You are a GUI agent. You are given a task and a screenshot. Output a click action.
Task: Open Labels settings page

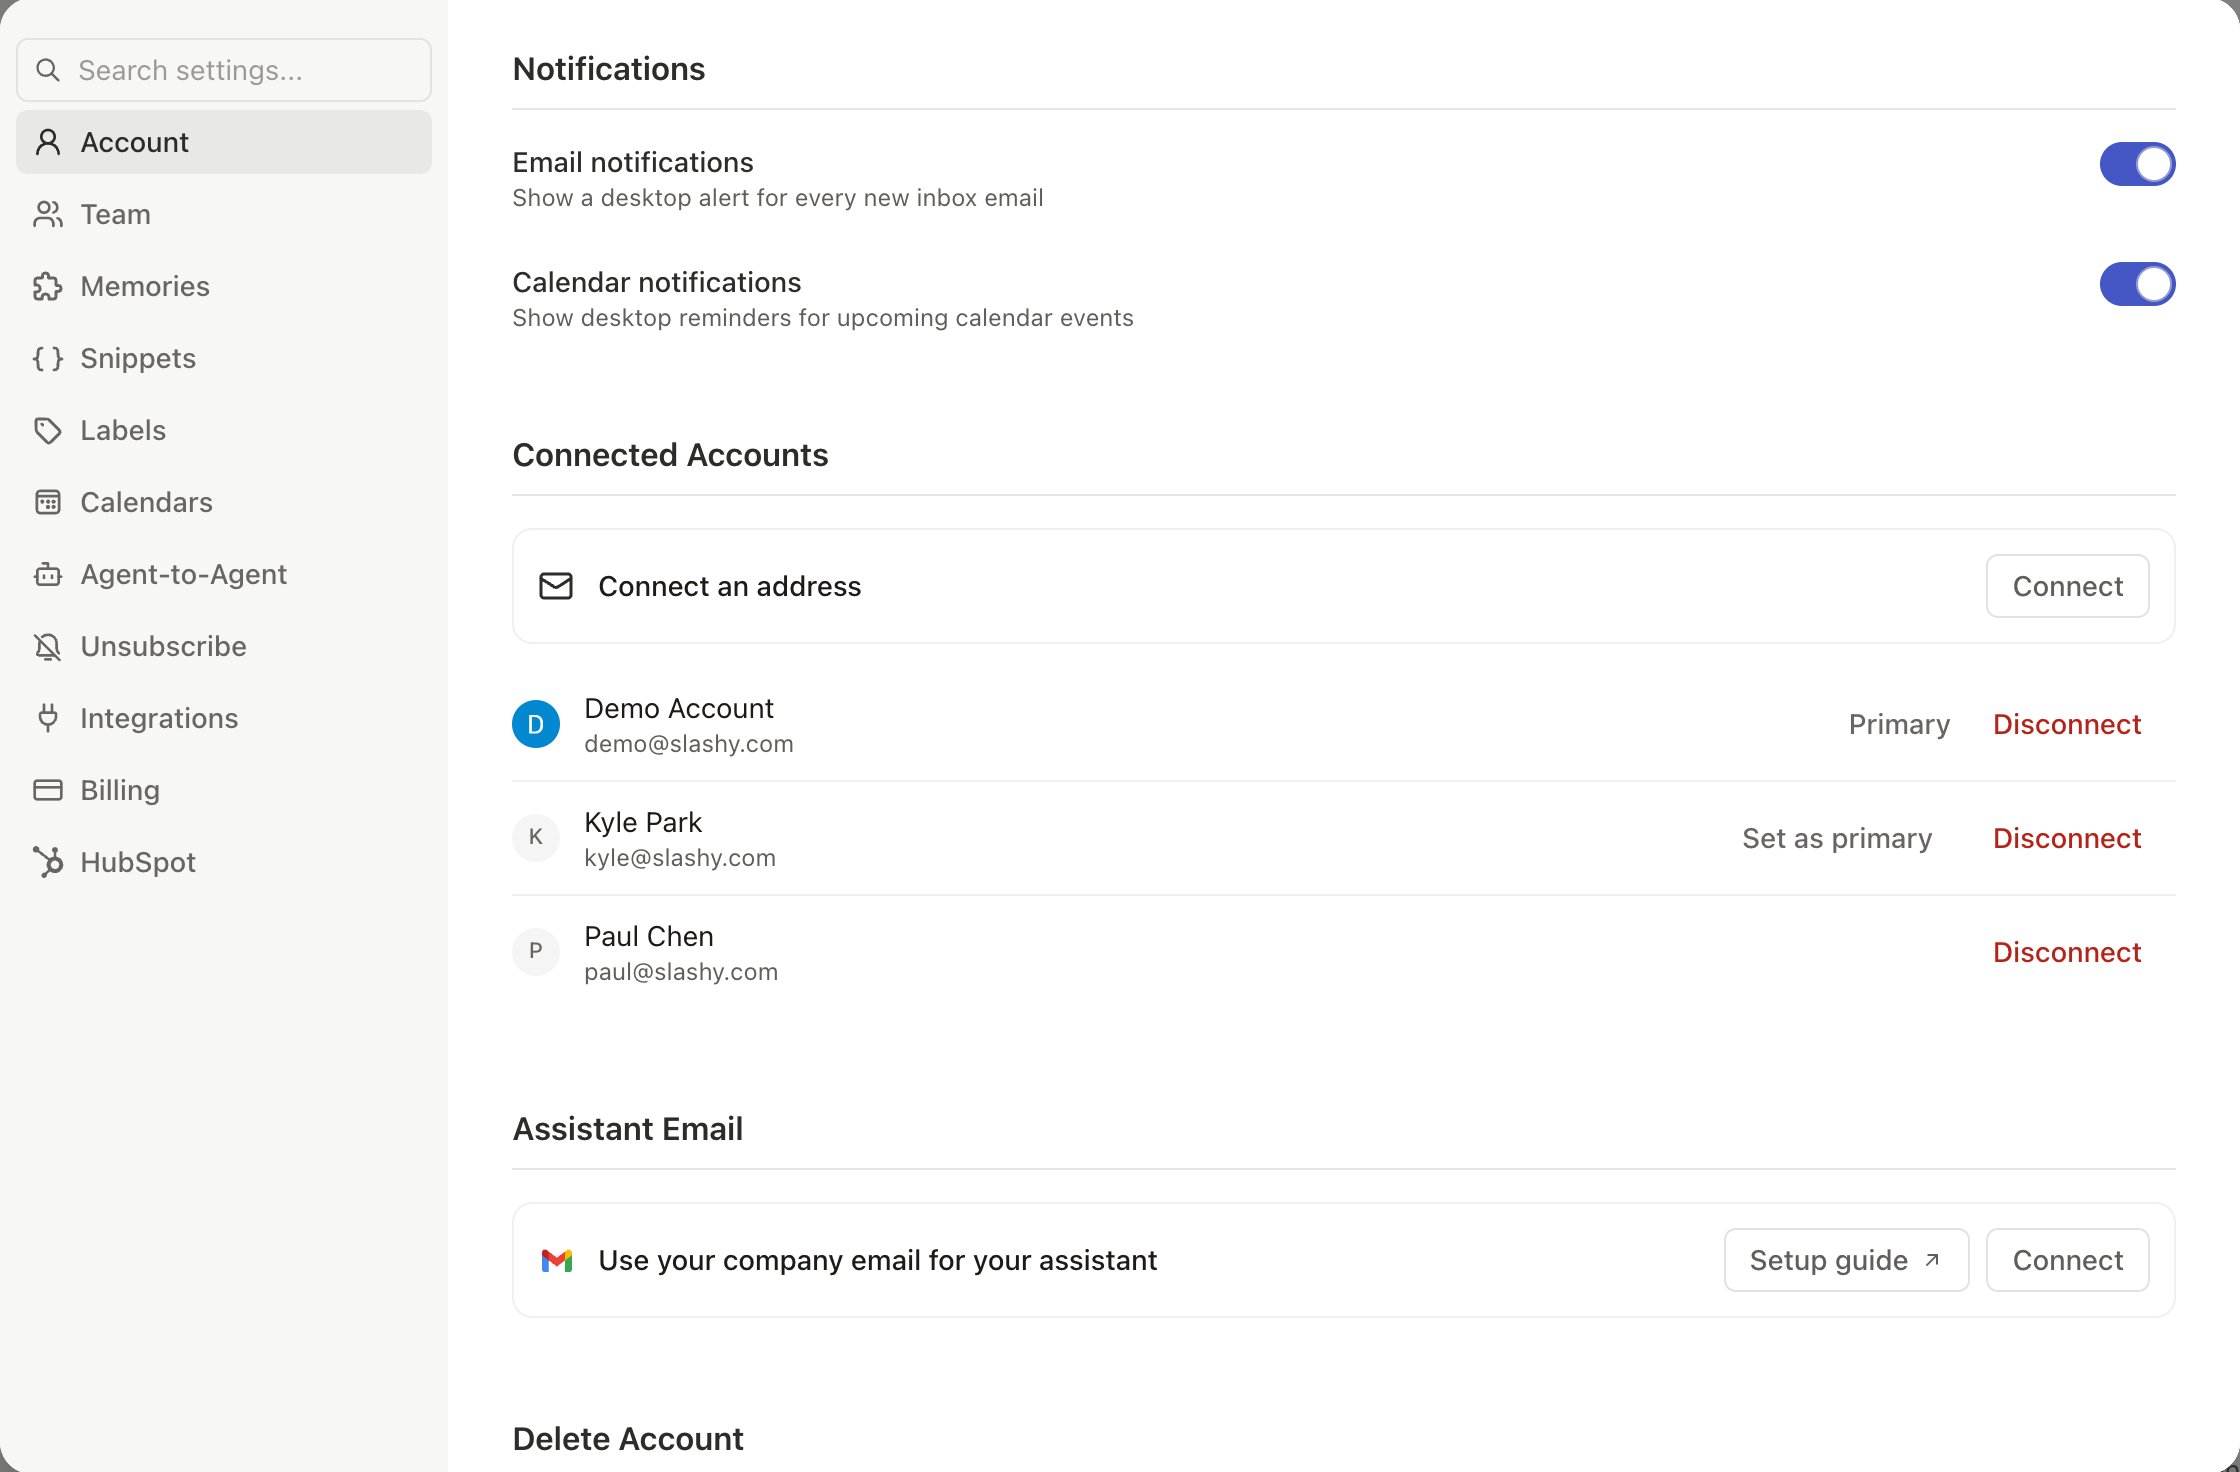click(224, 430)
